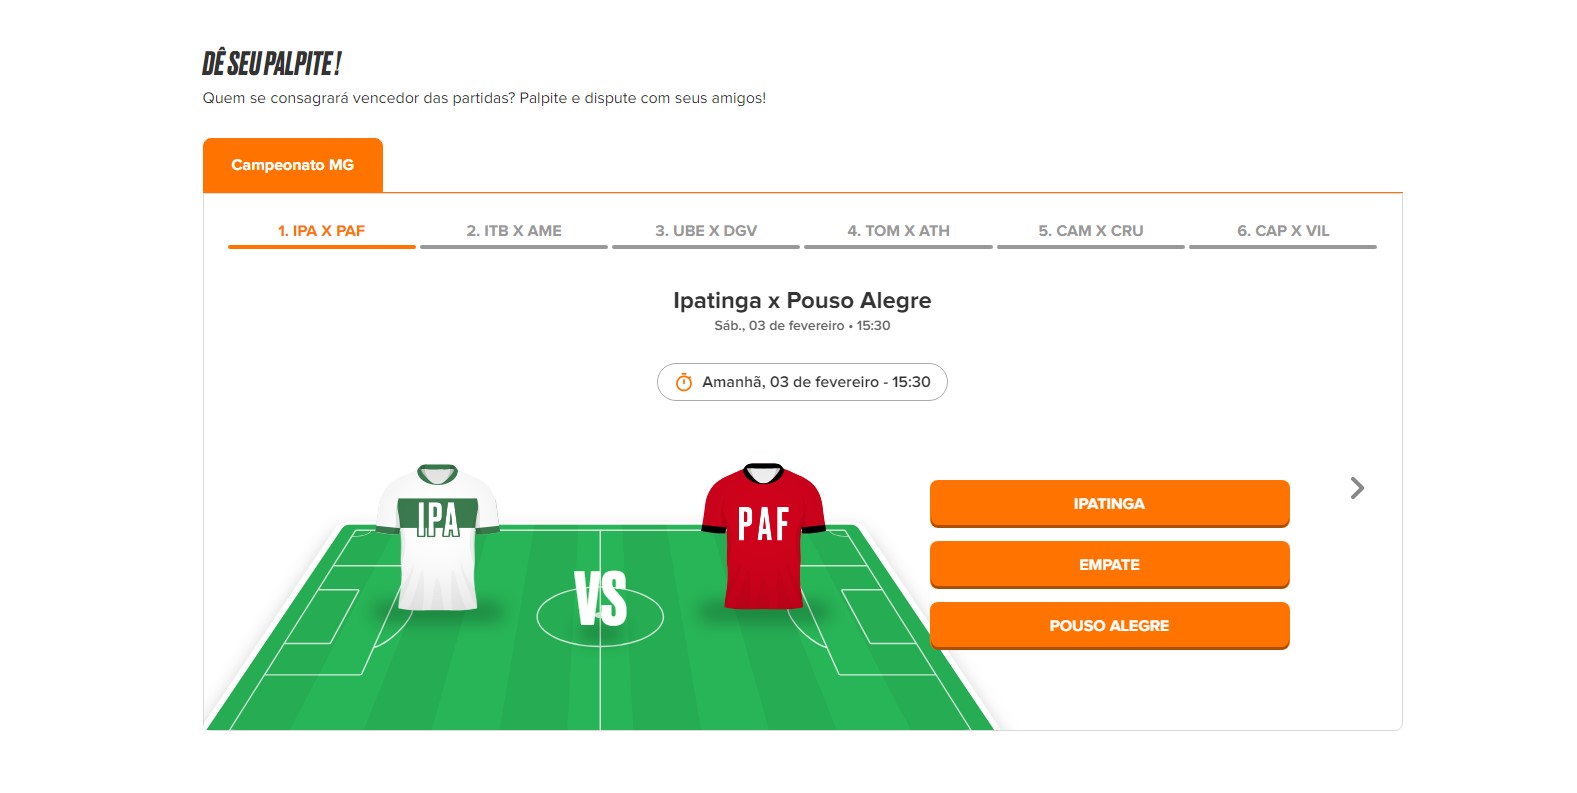View match 6. CAP X VIL

click(x=1283, y=231)
